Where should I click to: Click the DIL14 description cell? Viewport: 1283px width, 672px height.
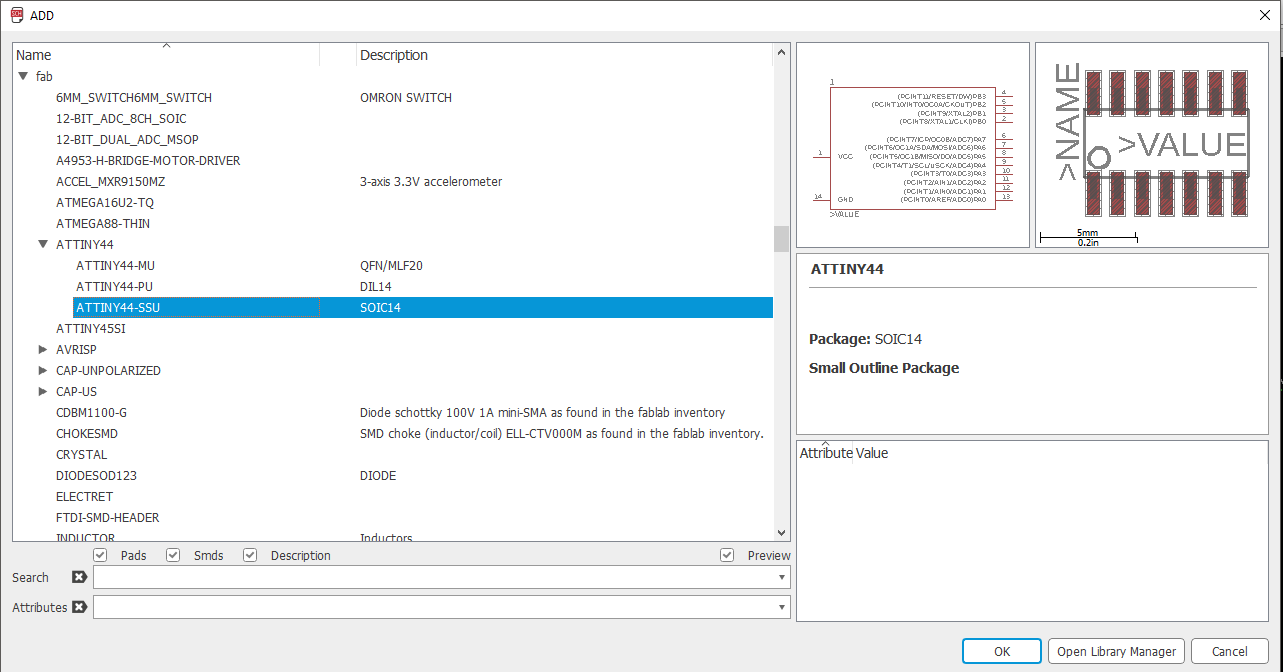(x=376, y=286)
